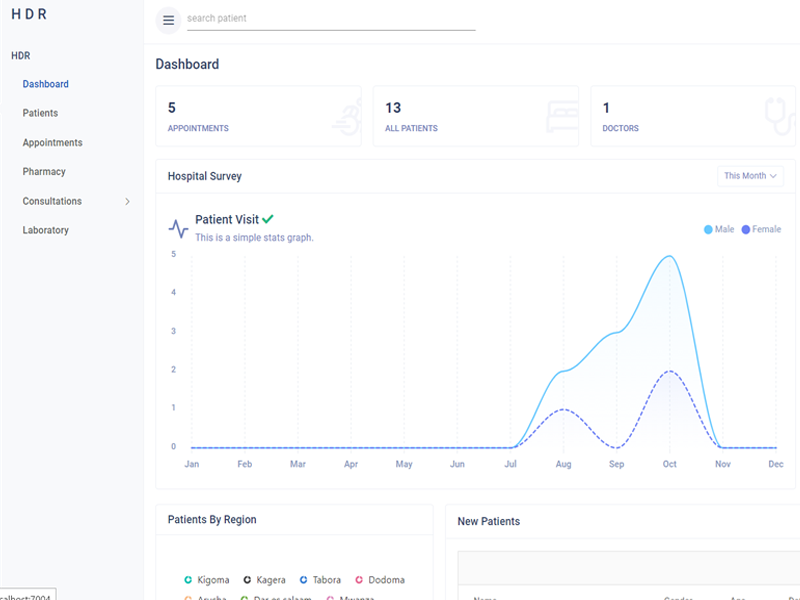Open the All Patients summary card

pyautogui.click(x=475, y=117)
